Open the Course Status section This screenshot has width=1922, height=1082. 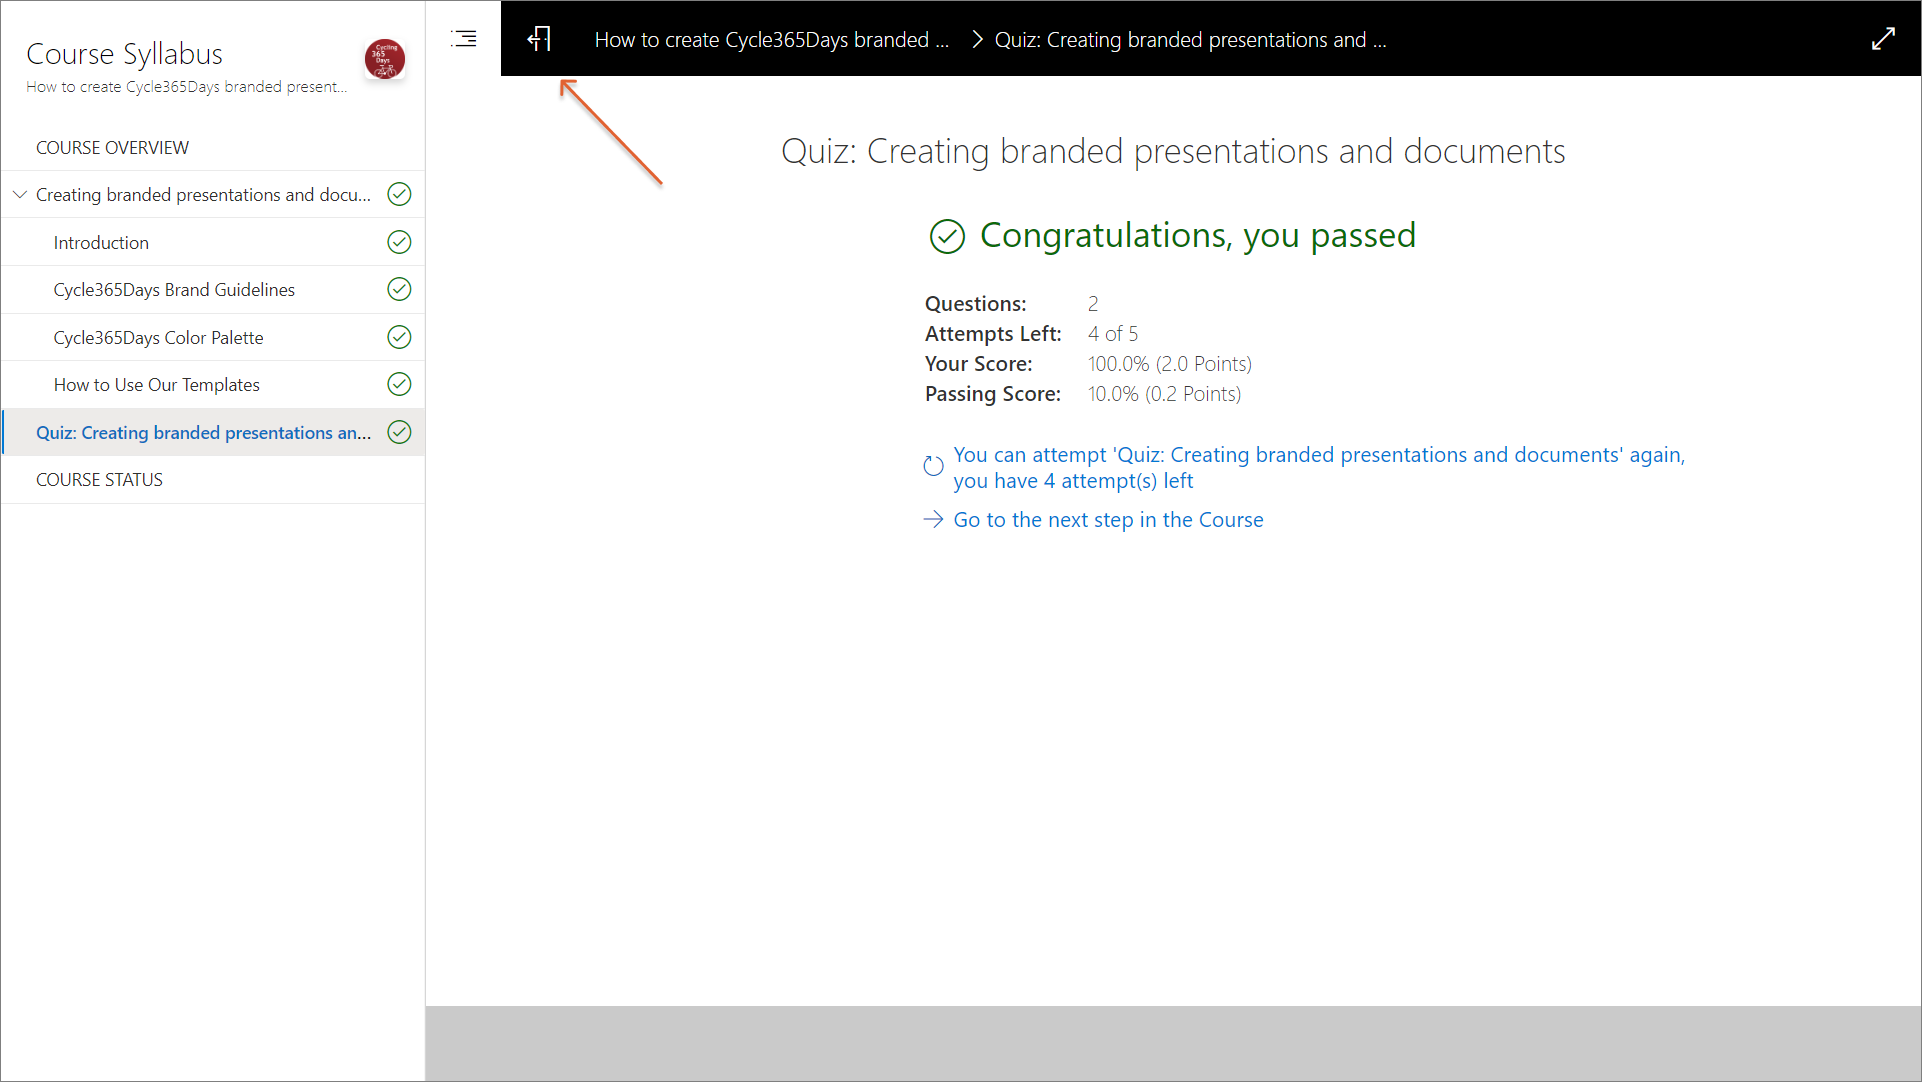coord(99,479)
